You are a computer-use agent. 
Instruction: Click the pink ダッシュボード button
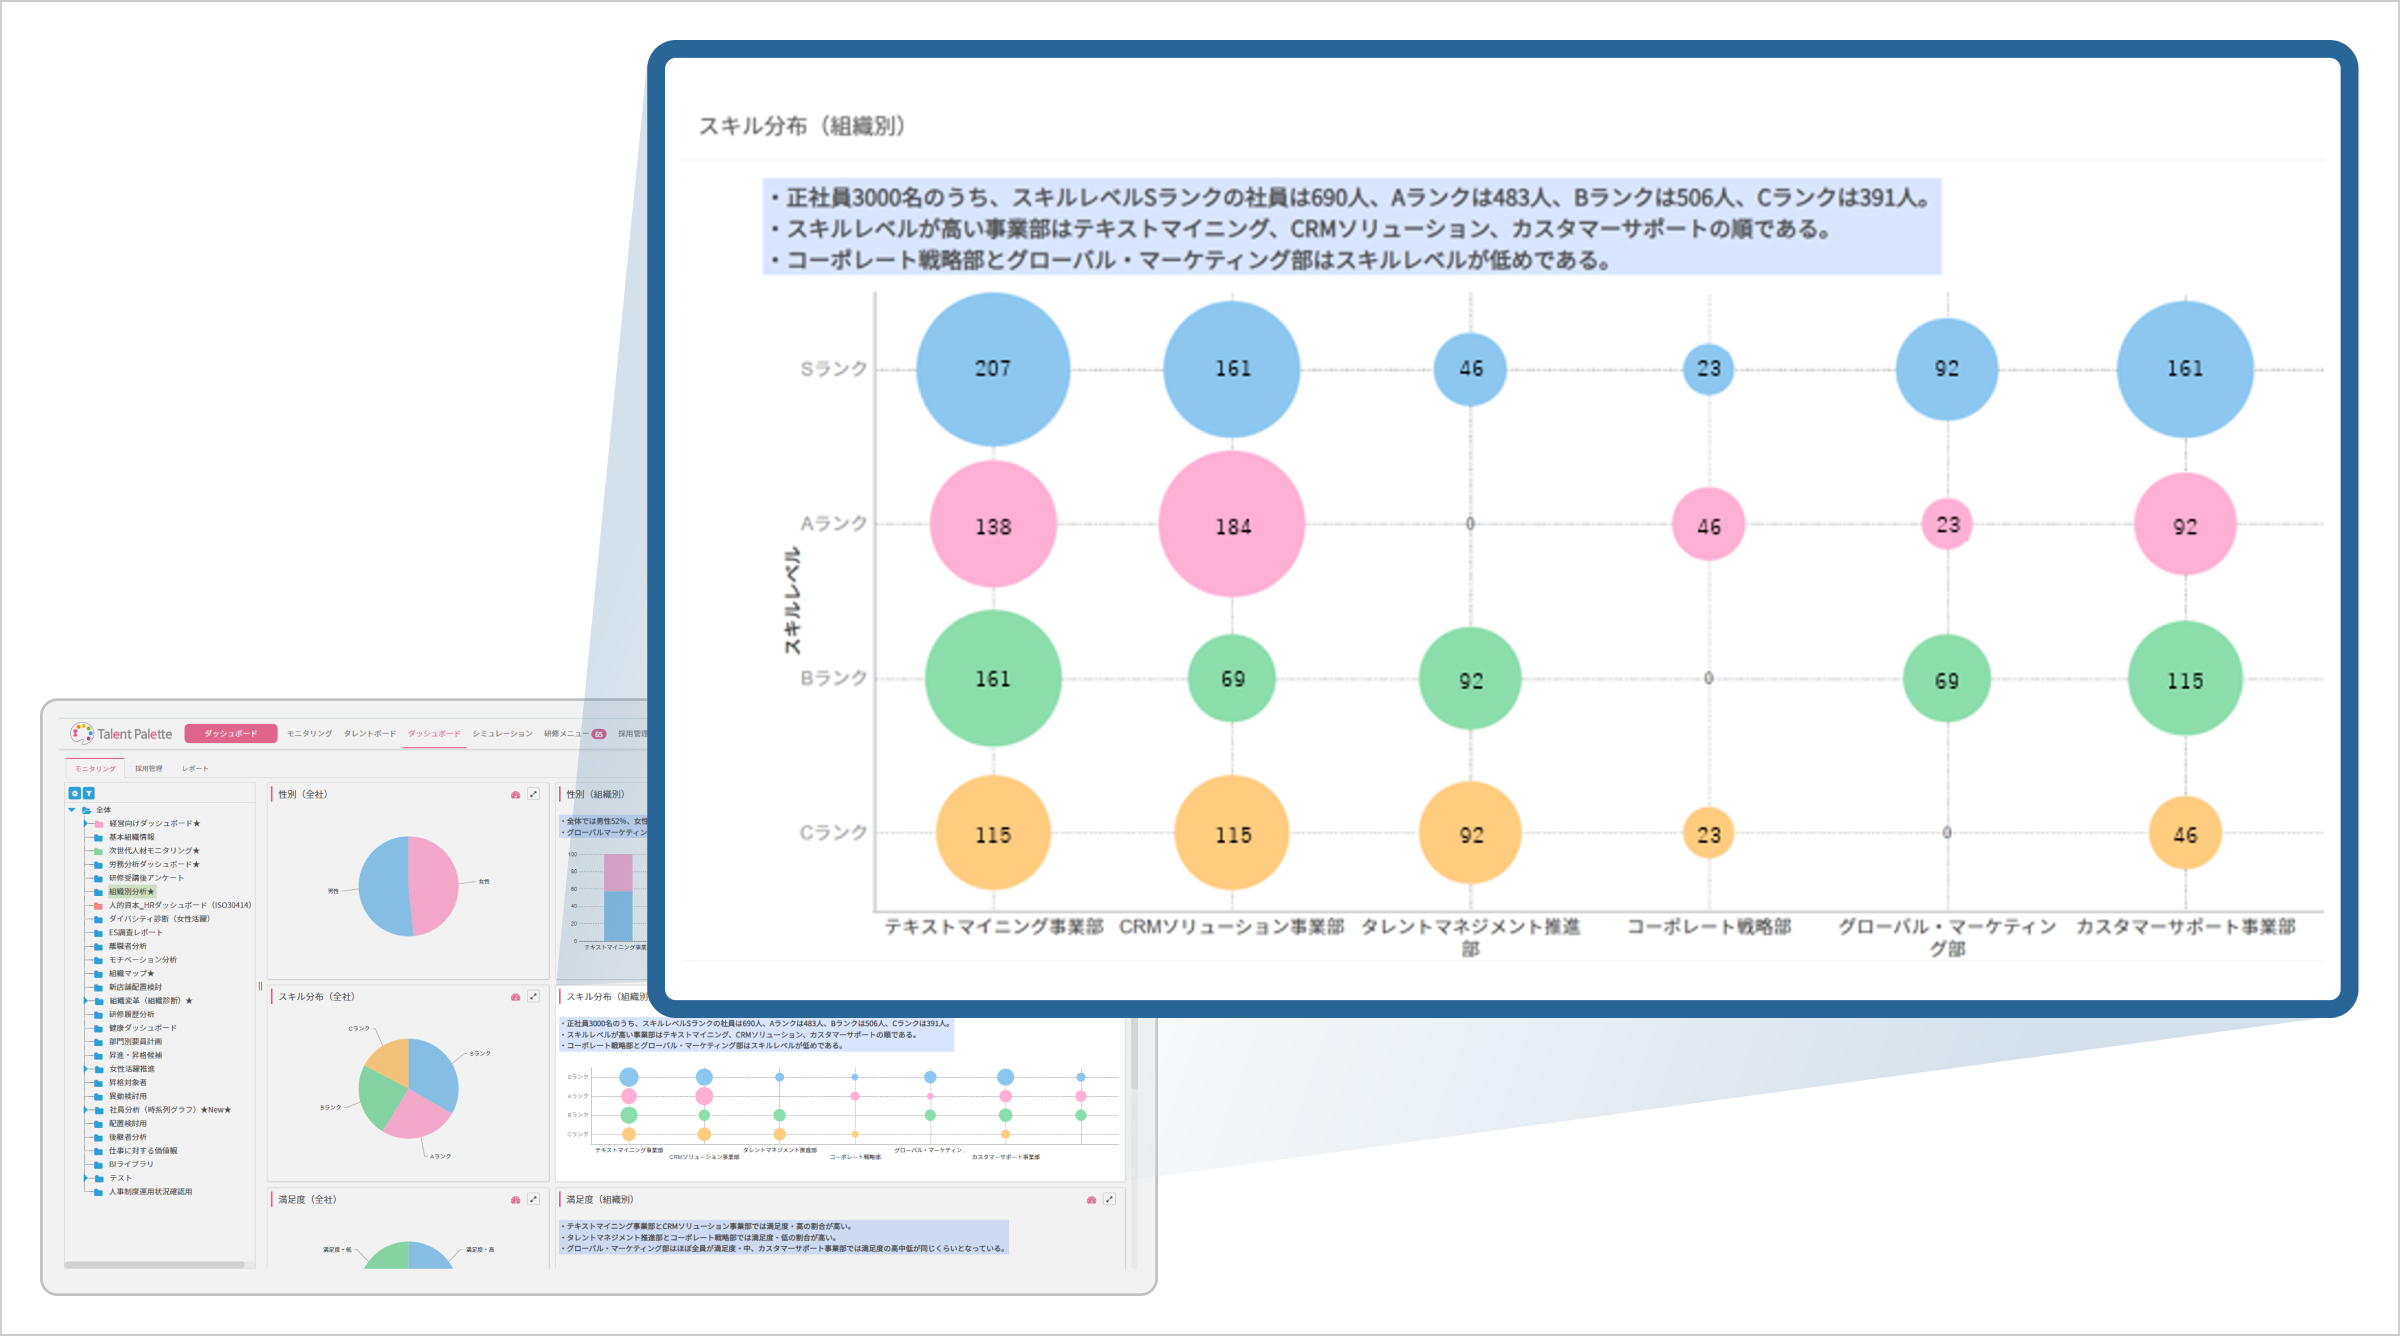click(x=230, y=734)
